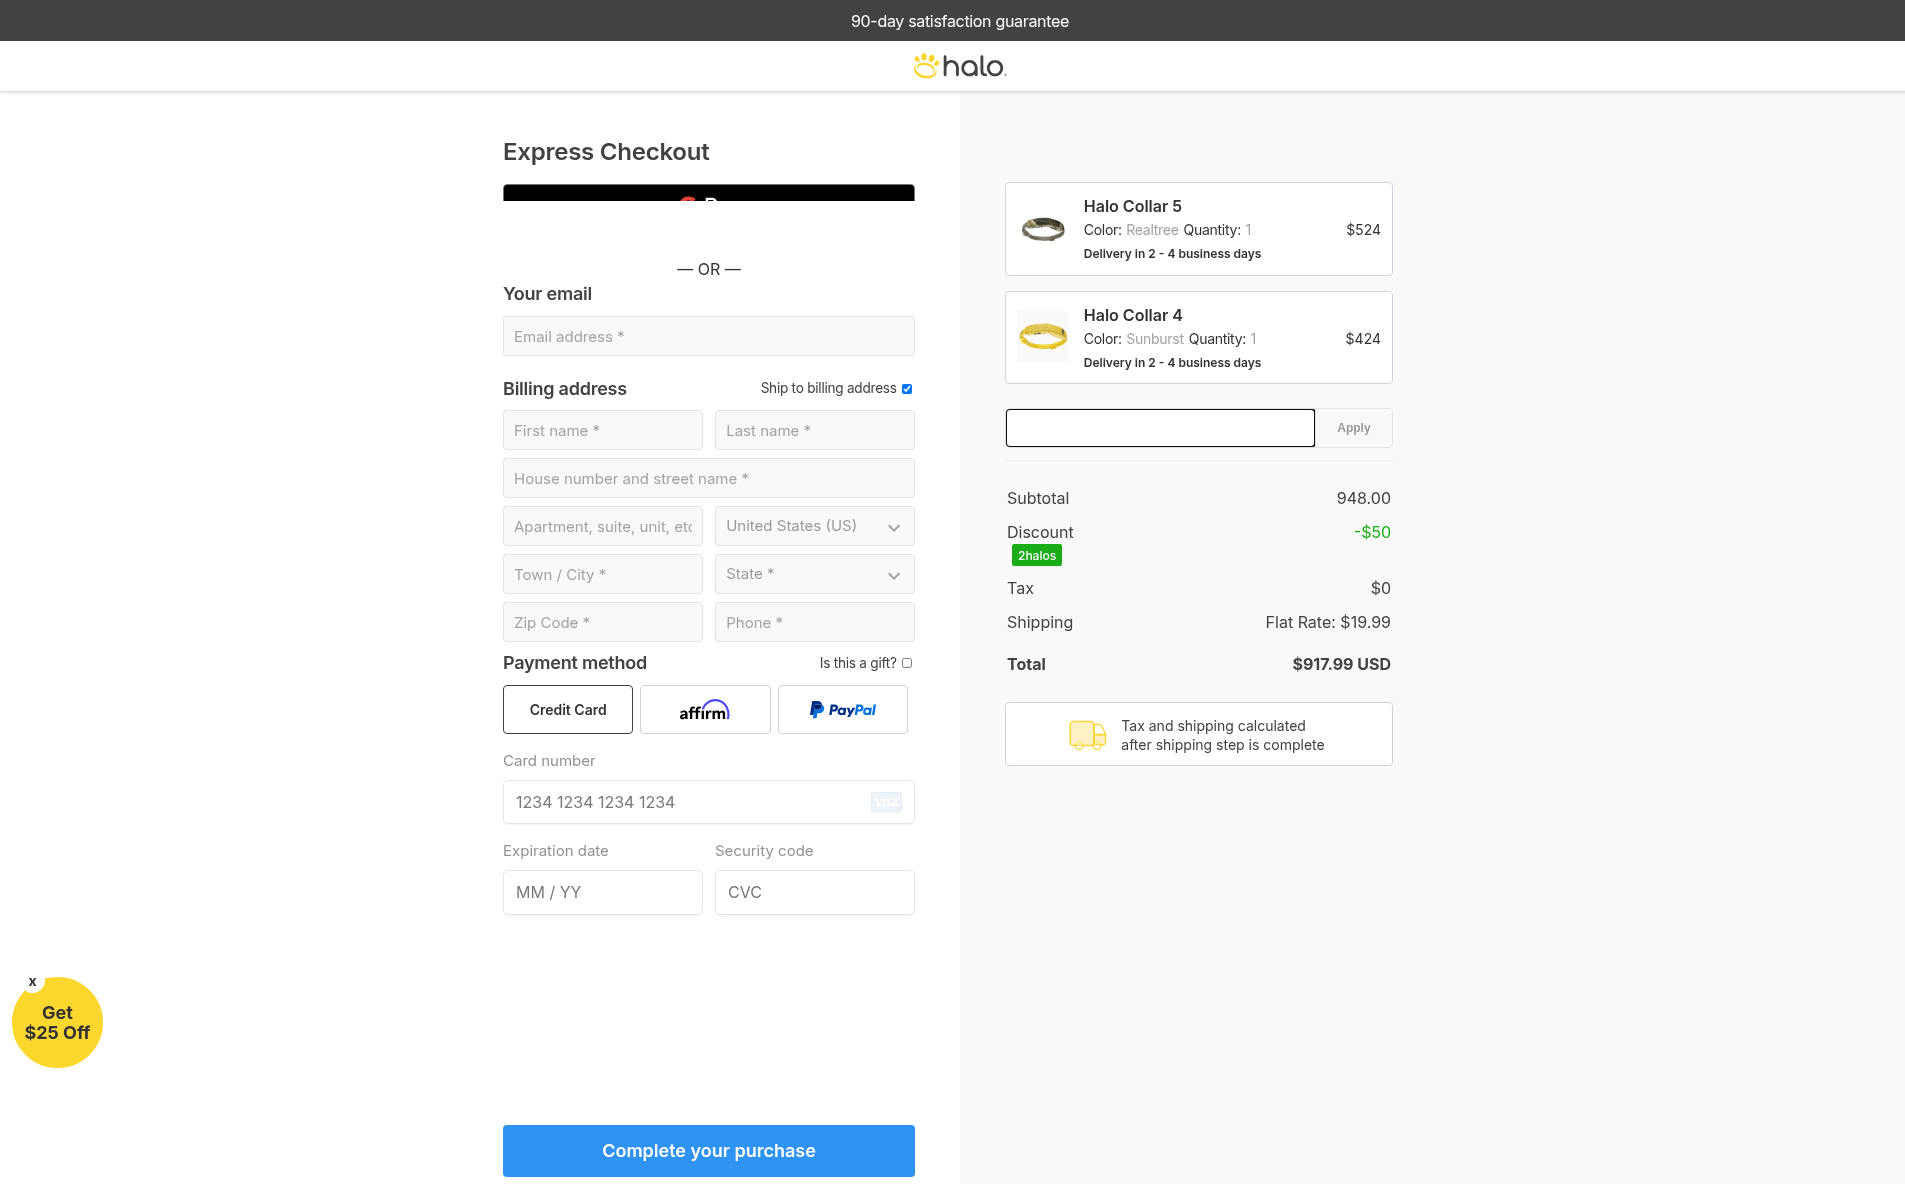Click the 2halos discount code tag
This screenshot has width=1905, height=1184.
(1036, 556)
